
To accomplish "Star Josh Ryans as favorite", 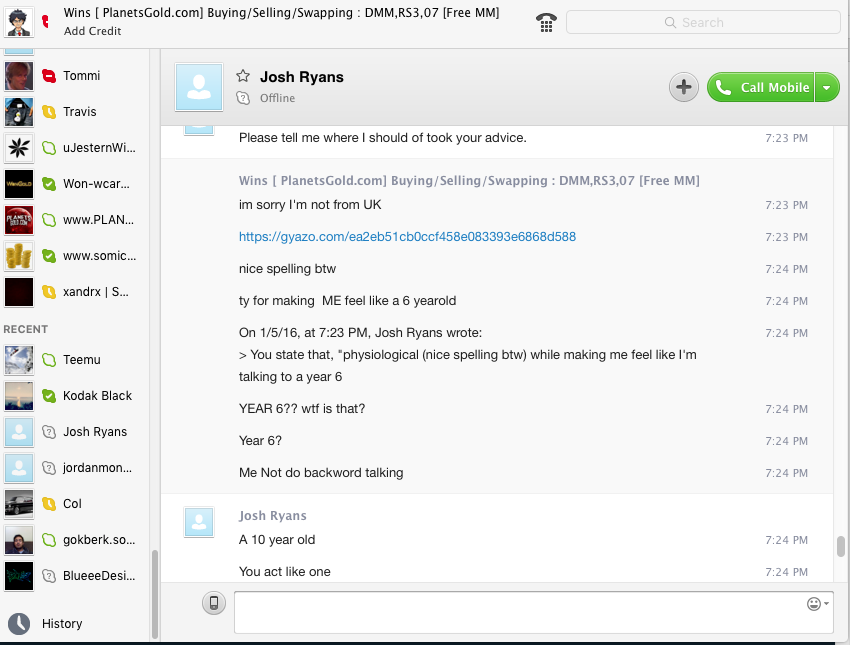I will pyautogui.click(x=243, y=76).
